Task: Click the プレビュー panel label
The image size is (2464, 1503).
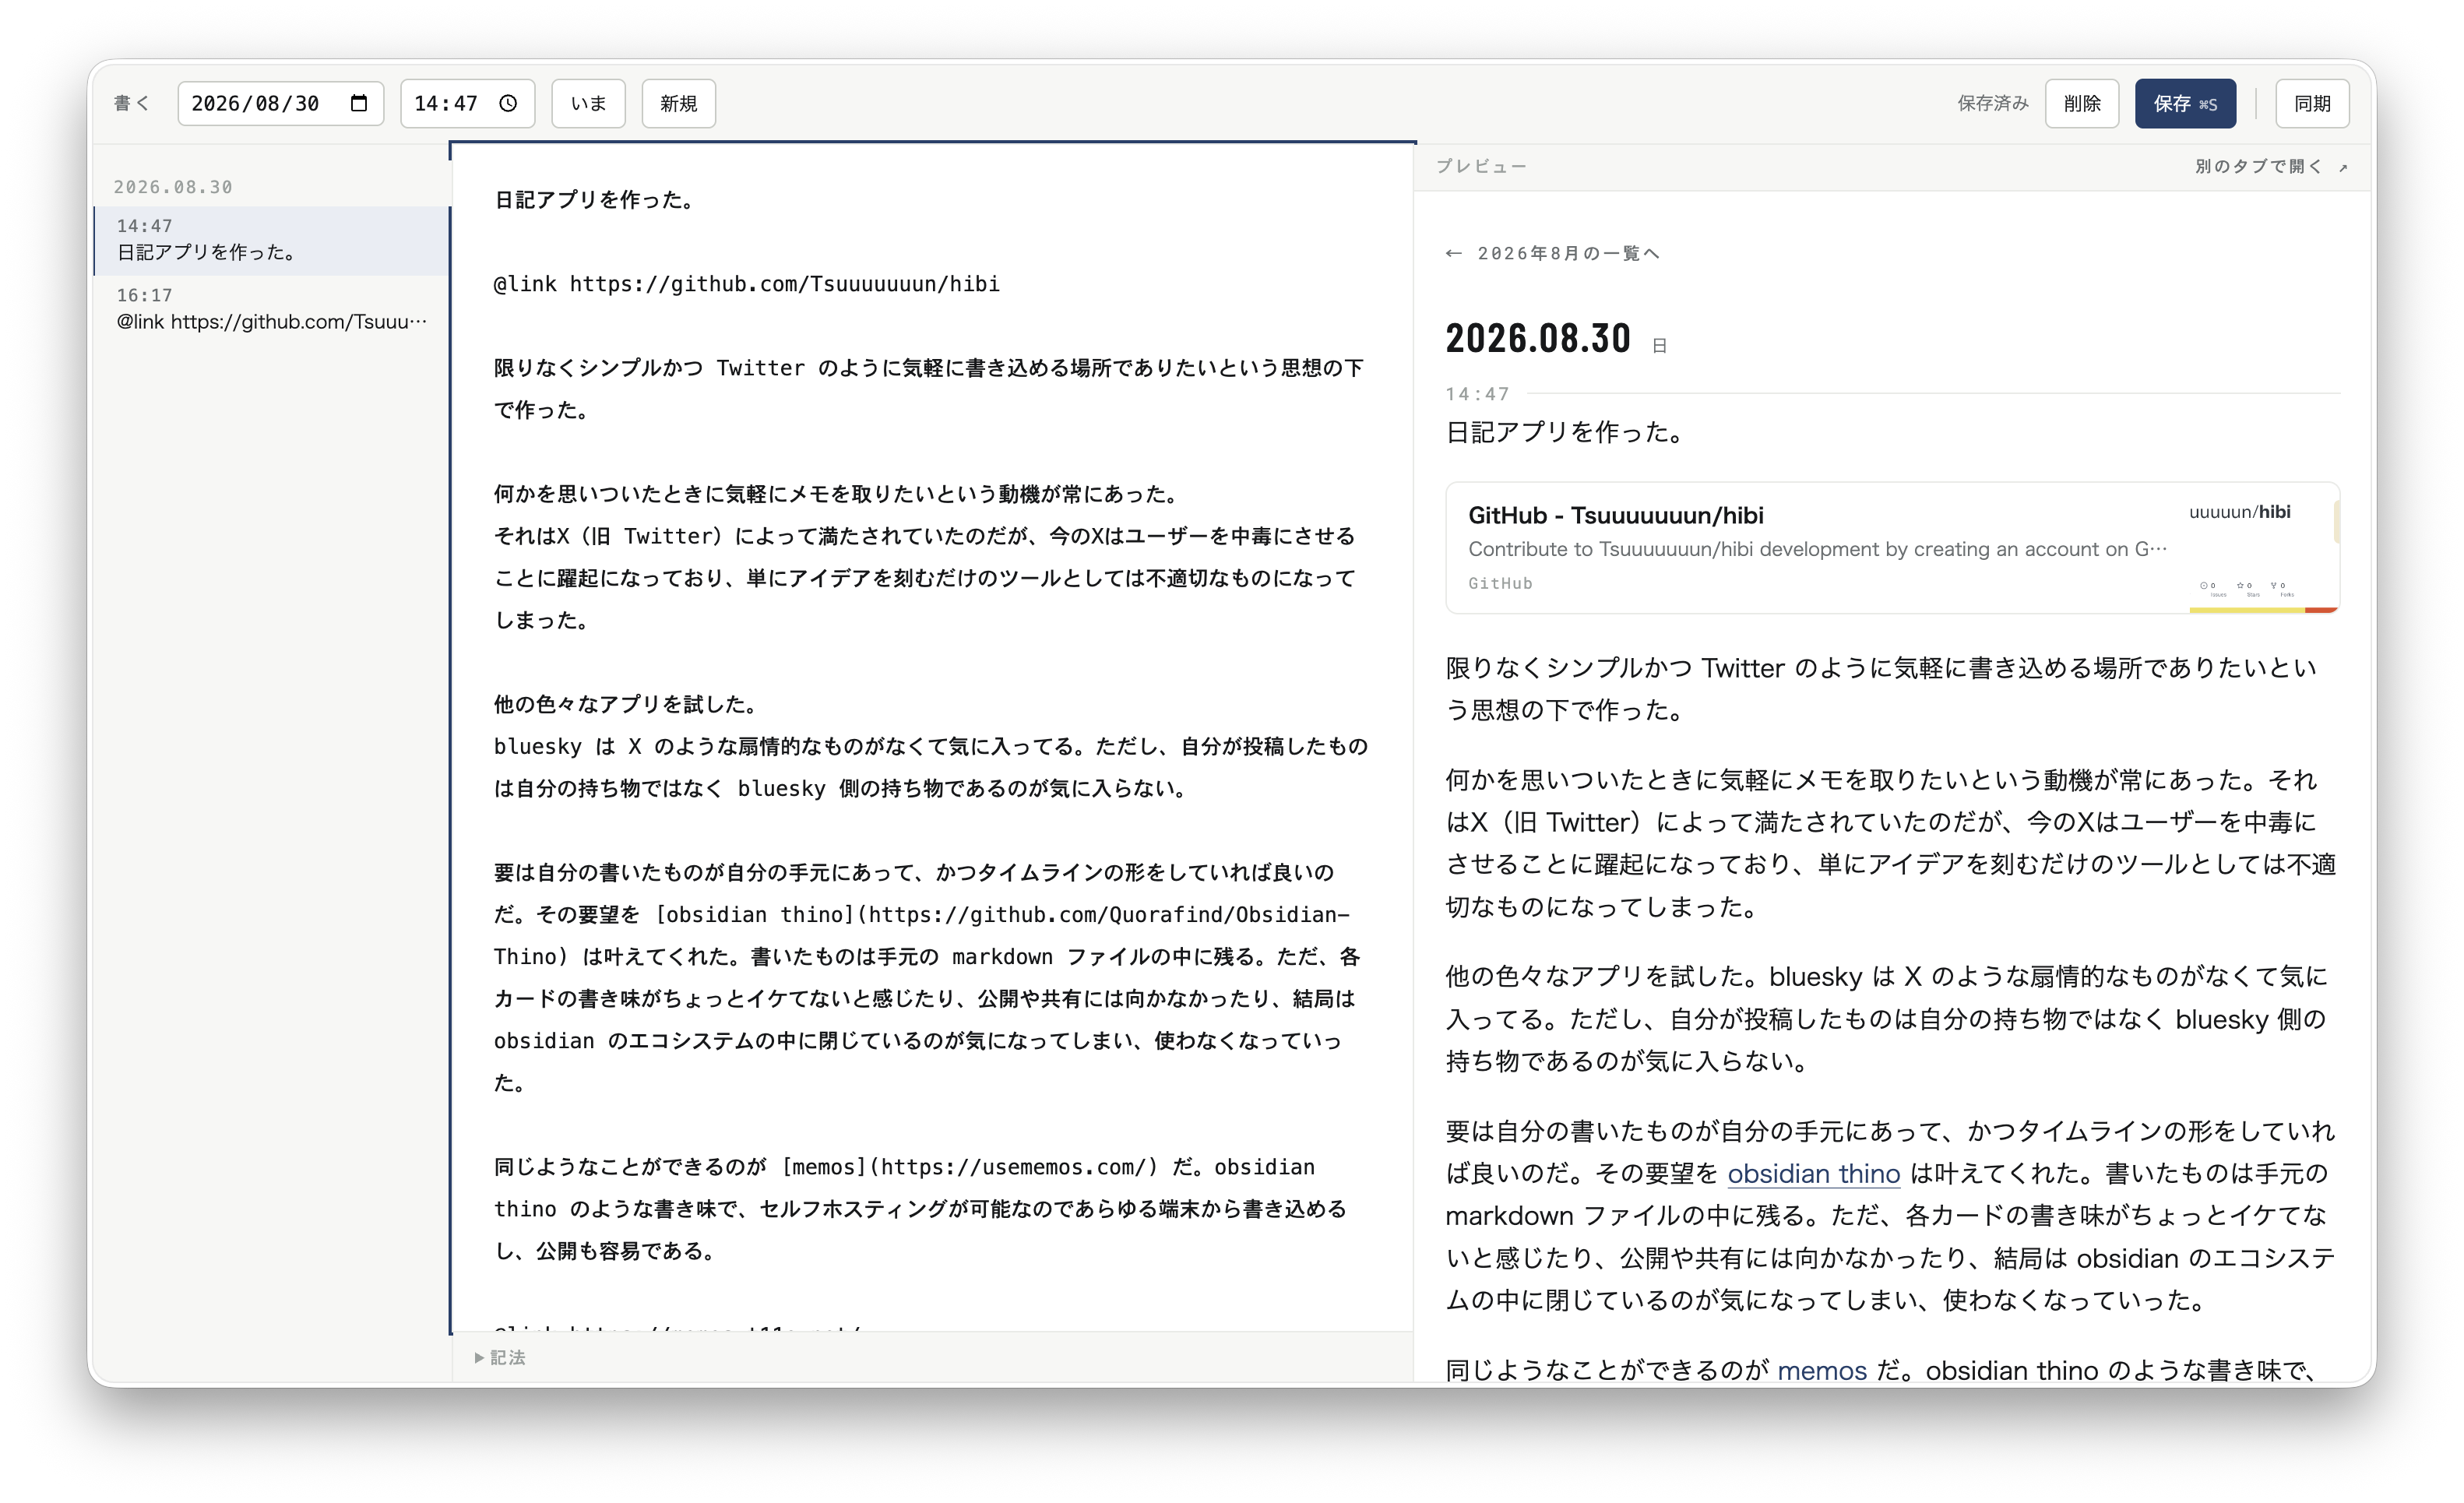Action: pyautogui.click(x=1481, y=166)
